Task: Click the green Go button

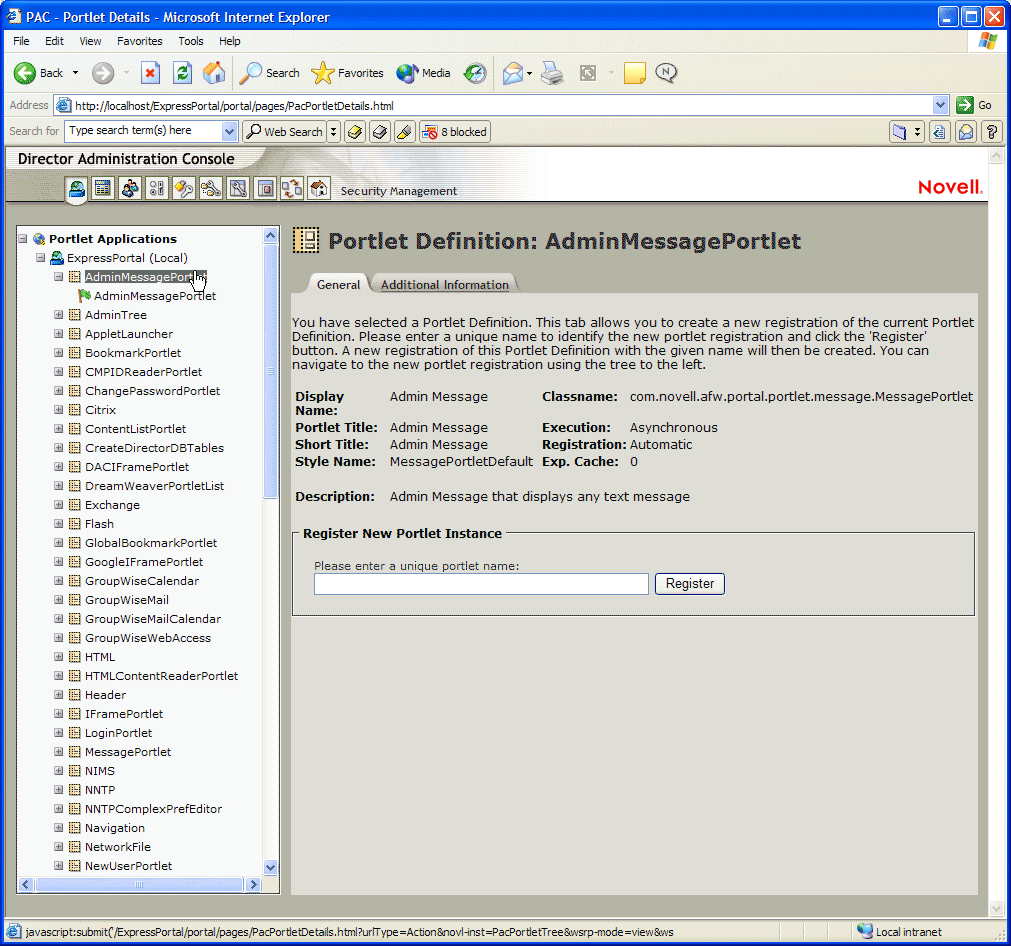Action: 974,105
